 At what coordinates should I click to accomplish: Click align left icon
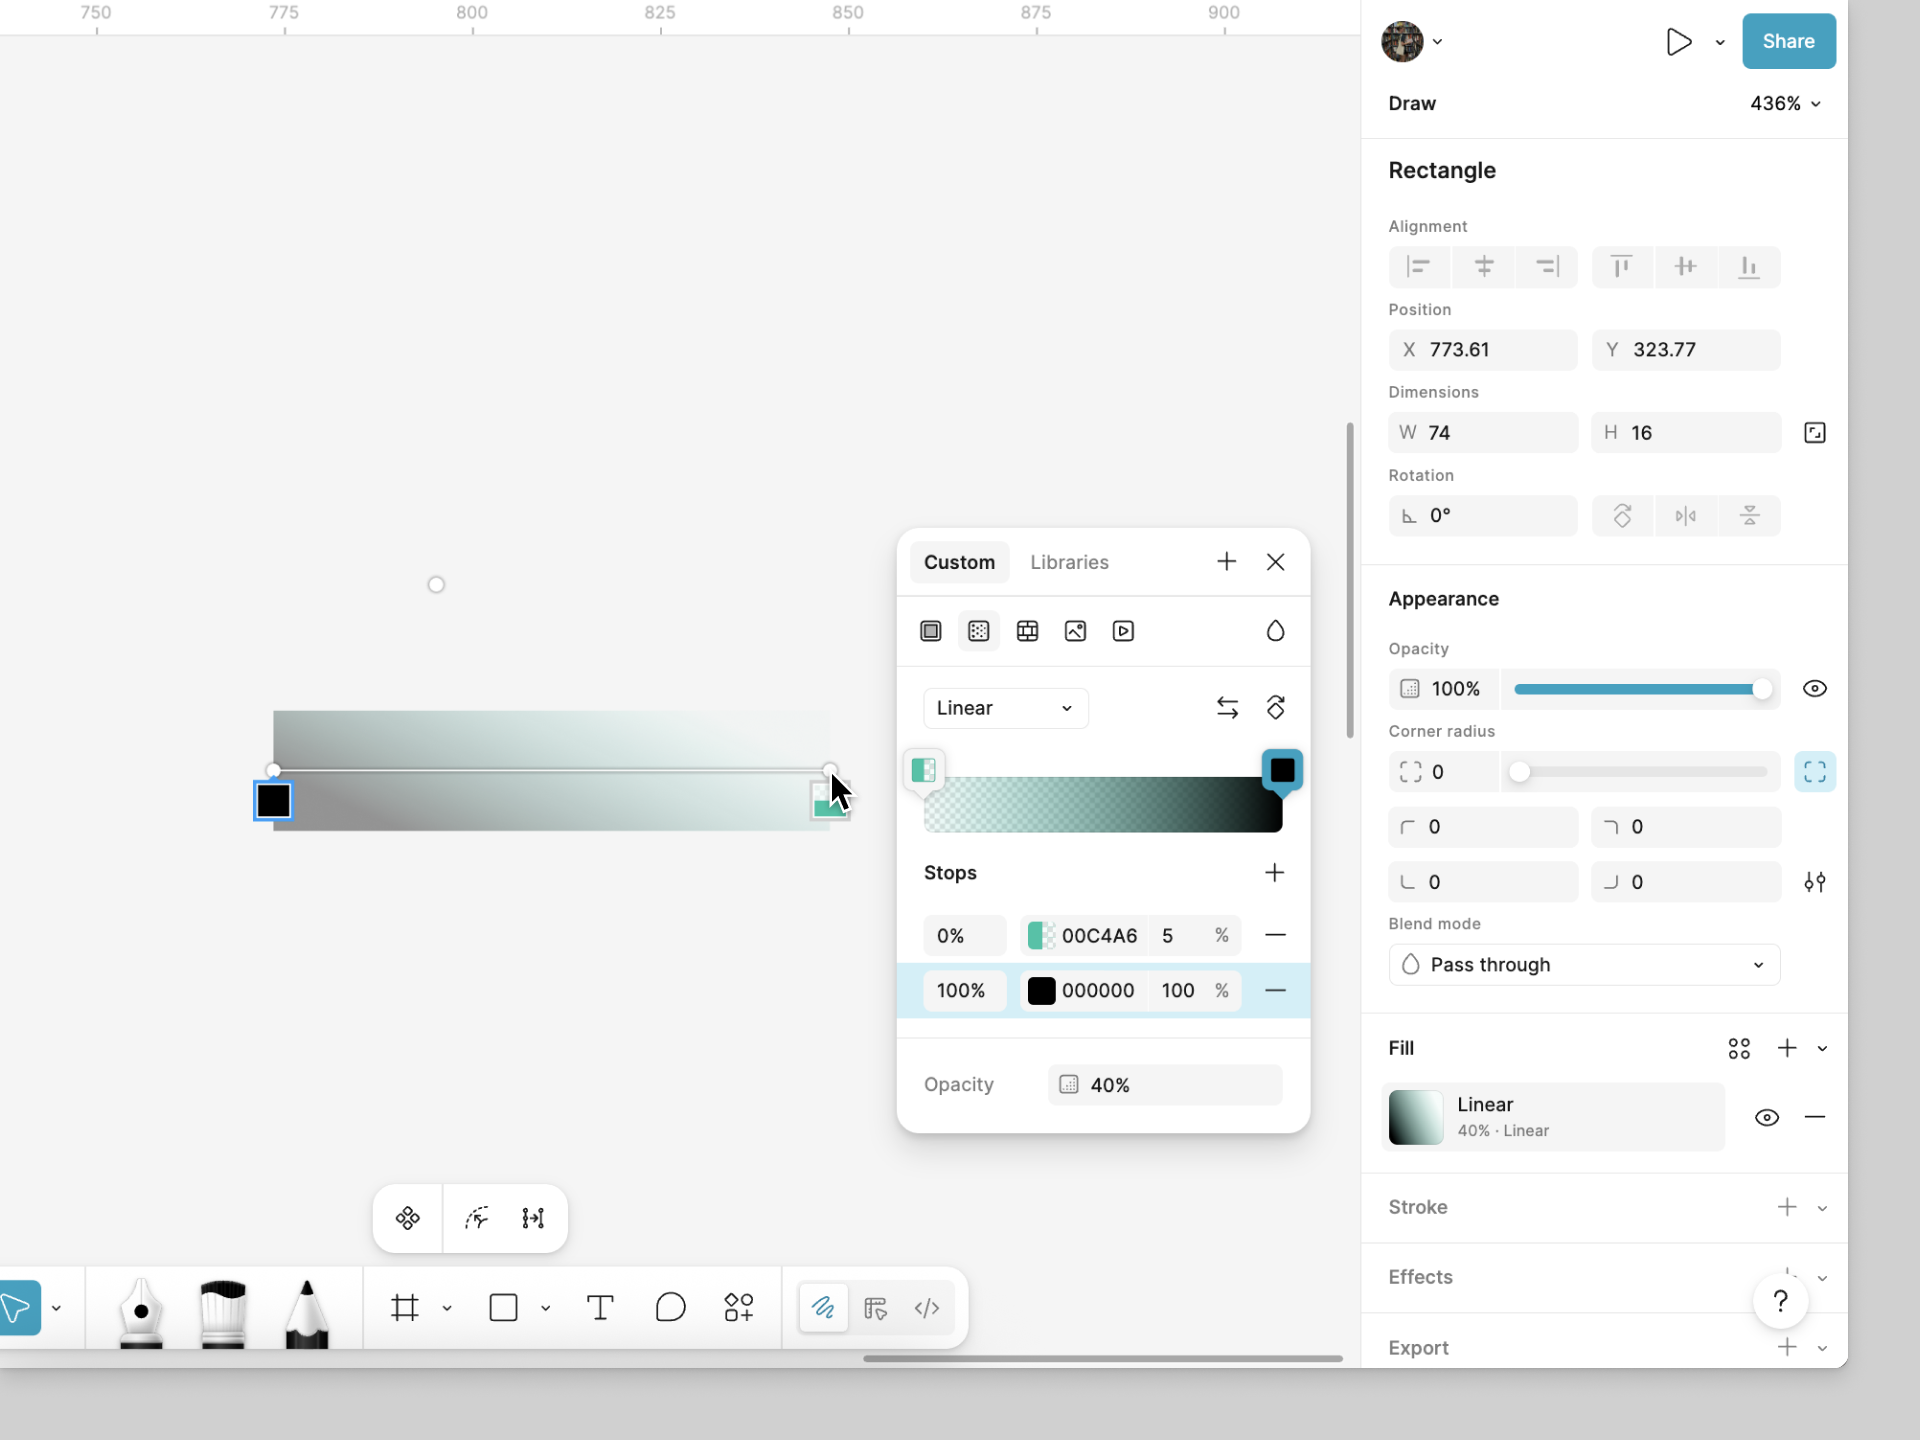pyautogui.click(x=1418, y=267)
